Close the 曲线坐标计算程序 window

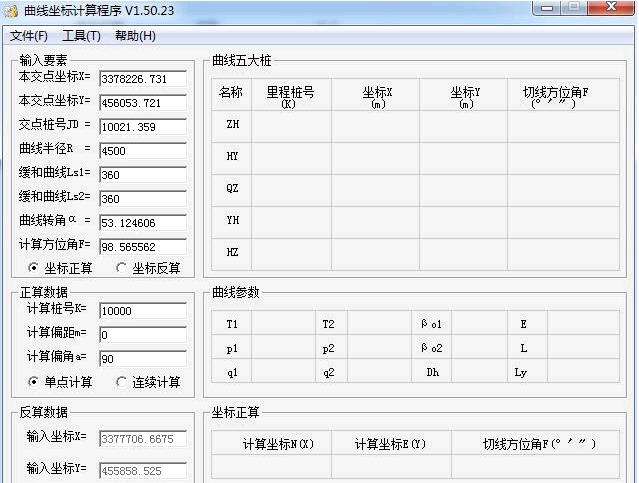611,8
